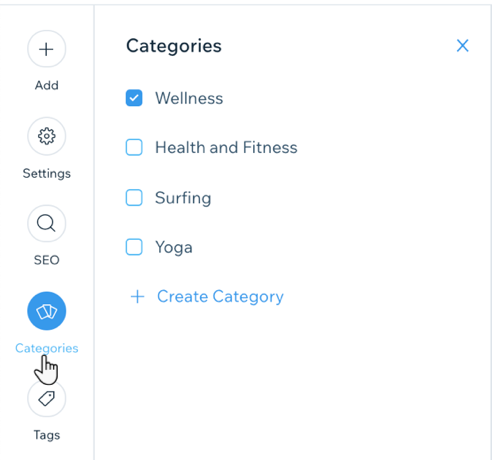Viewport: 492px width, 460px height.
Task: Uncheck the Wellness checkbox
Action: pos(134,98)
